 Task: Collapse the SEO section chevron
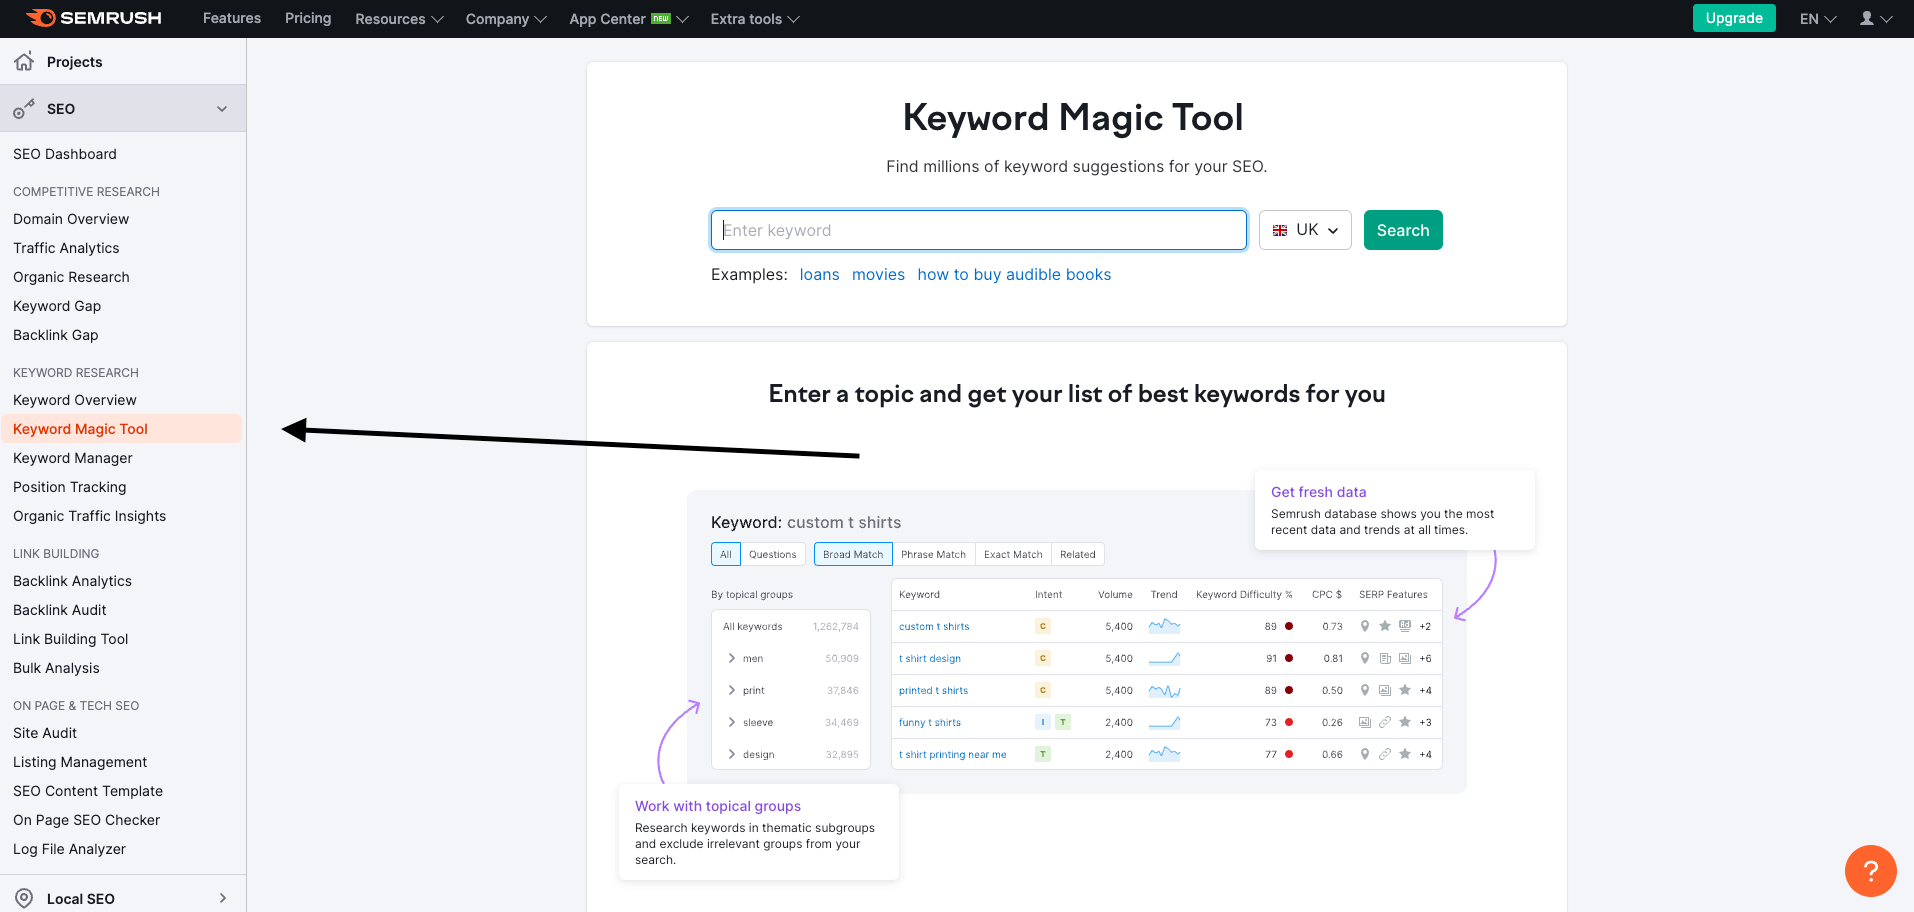click(222, 109)
